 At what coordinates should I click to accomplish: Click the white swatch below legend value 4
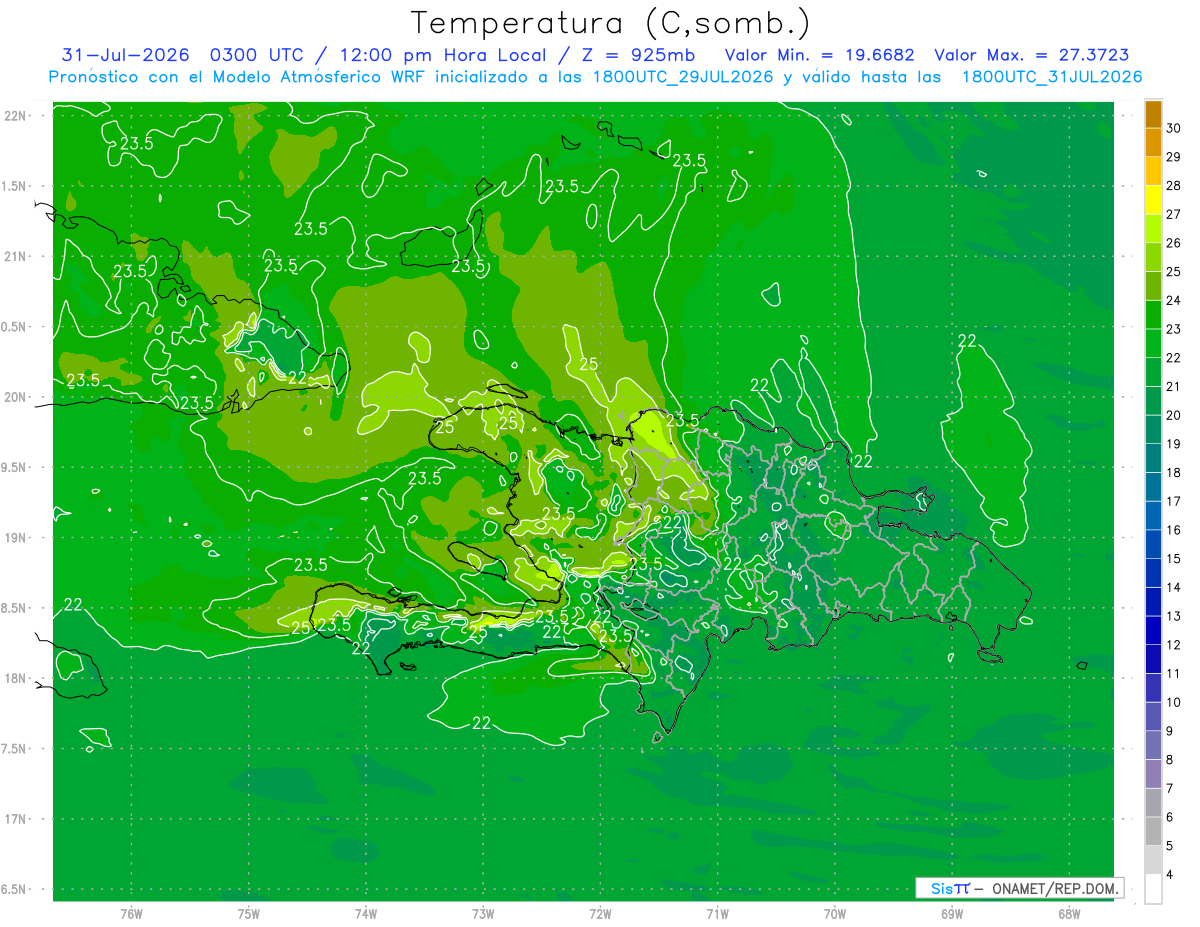1153,889
